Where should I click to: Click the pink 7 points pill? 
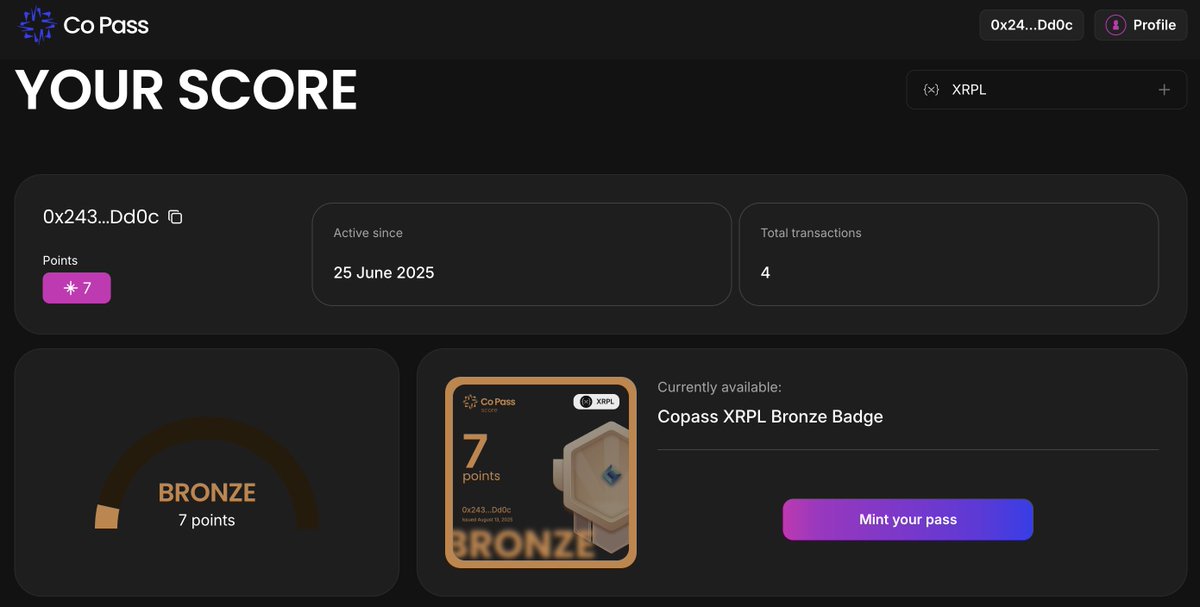click(x=77, y=288)
